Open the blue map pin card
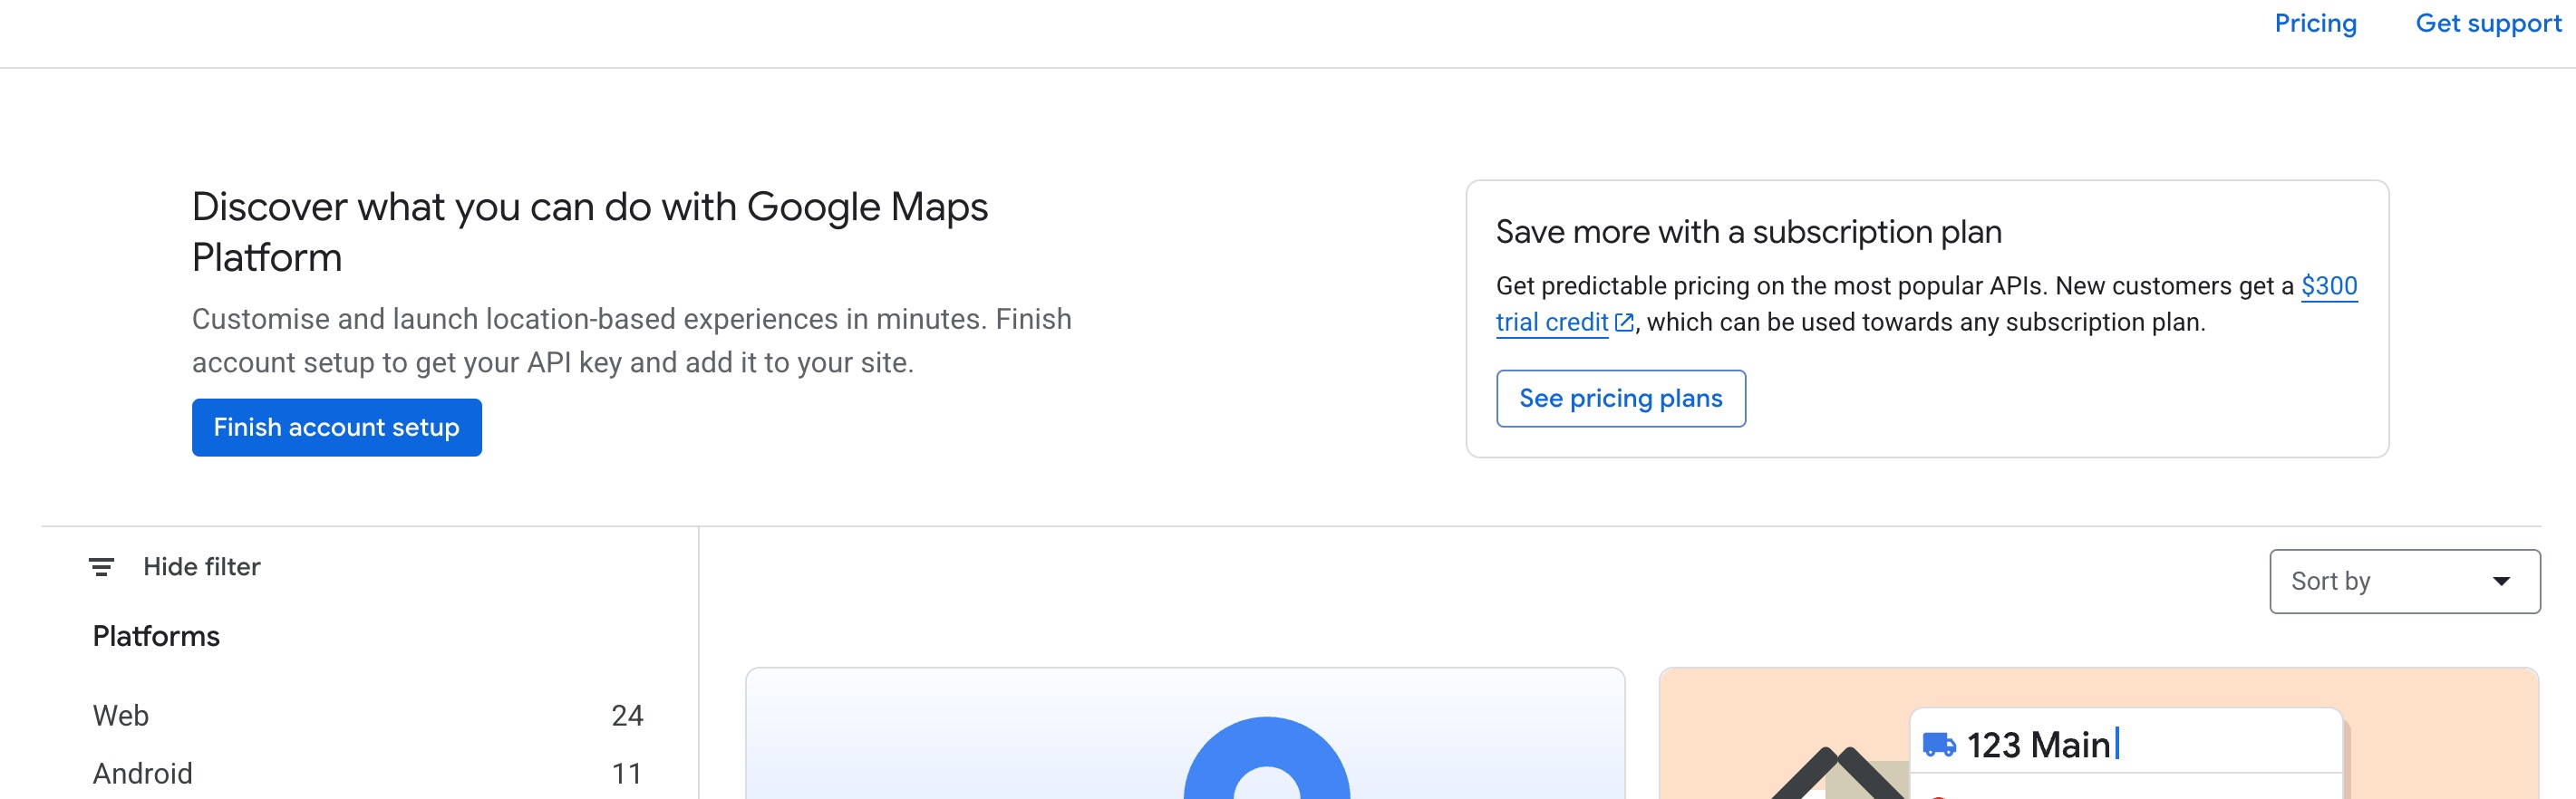 tap(1184, 735)
